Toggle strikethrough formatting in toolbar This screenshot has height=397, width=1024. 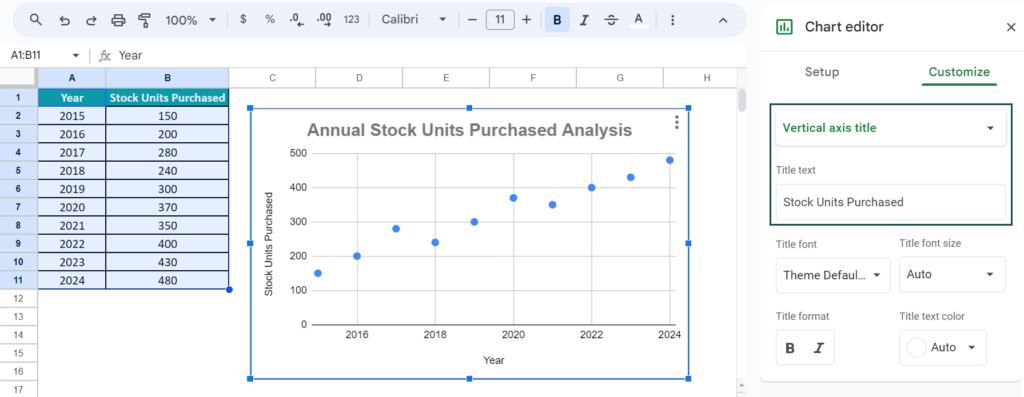[611, 20]
